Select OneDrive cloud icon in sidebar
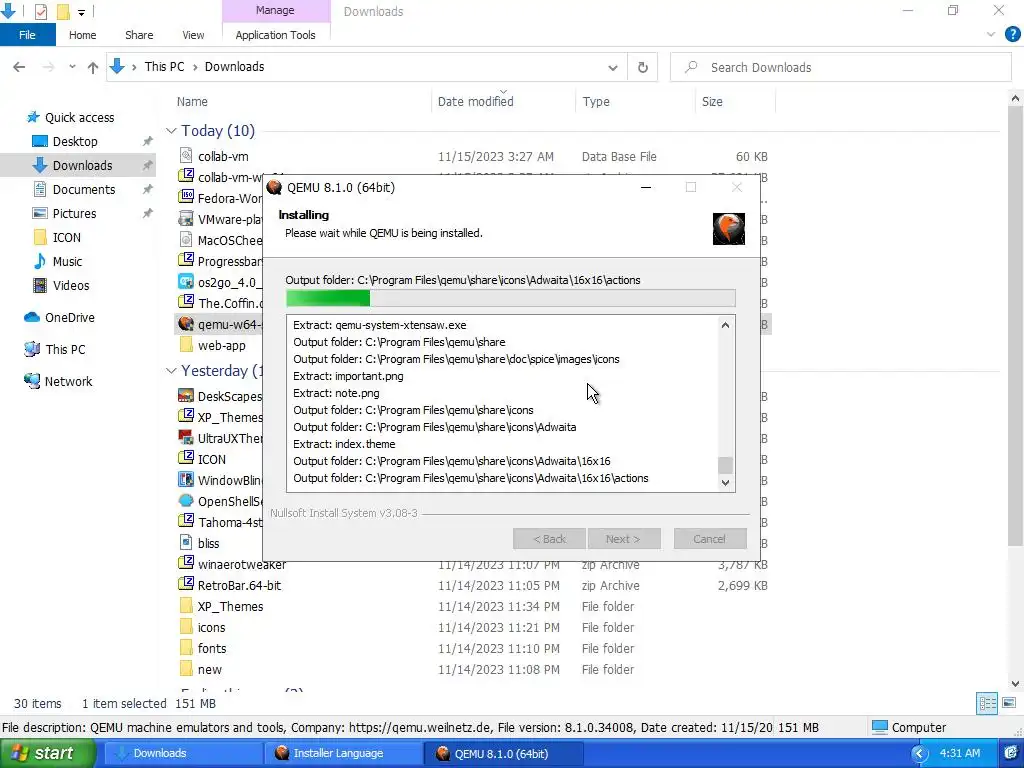The height and width of the screenshot is (768, 1024). 31,317
